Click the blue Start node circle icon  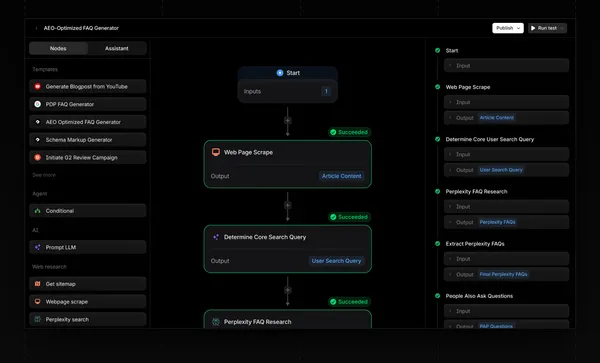click(x=280, y=73)
